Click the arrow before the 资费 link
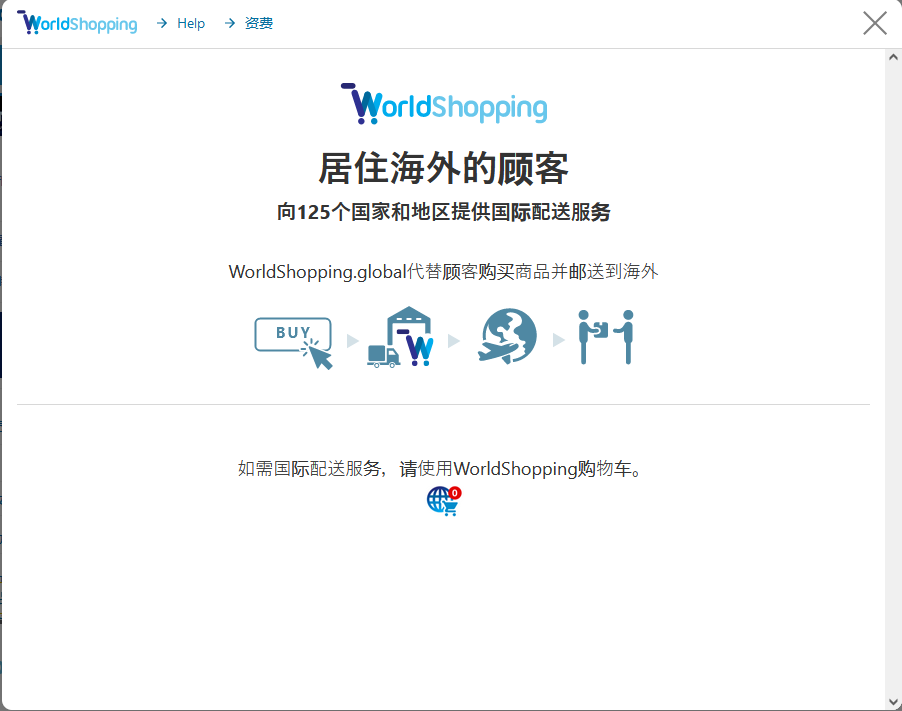Screen dimensions: 902x711 coord(230,23)
